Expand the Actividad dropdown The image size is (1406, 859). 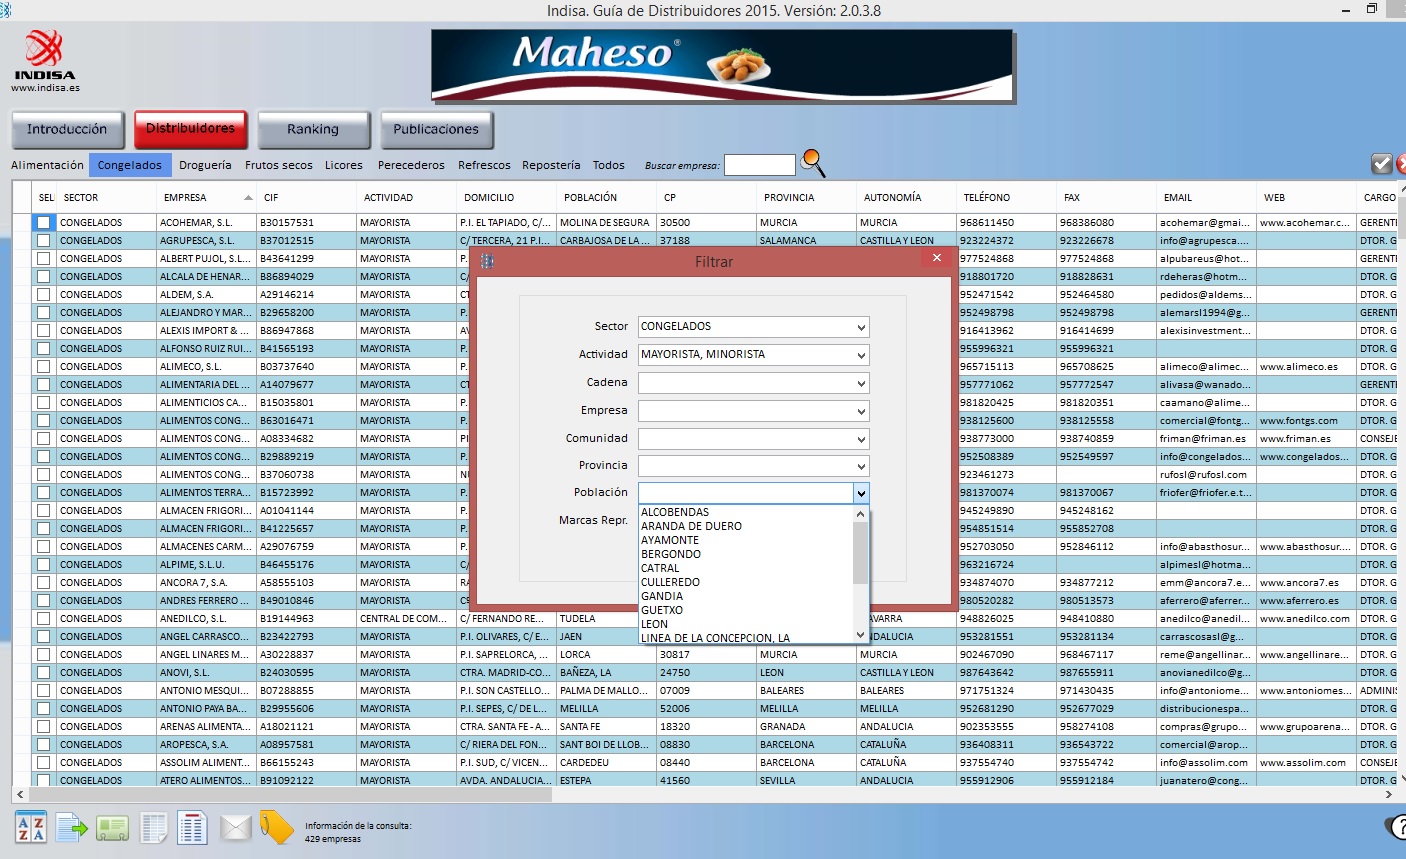click(861, 355)
